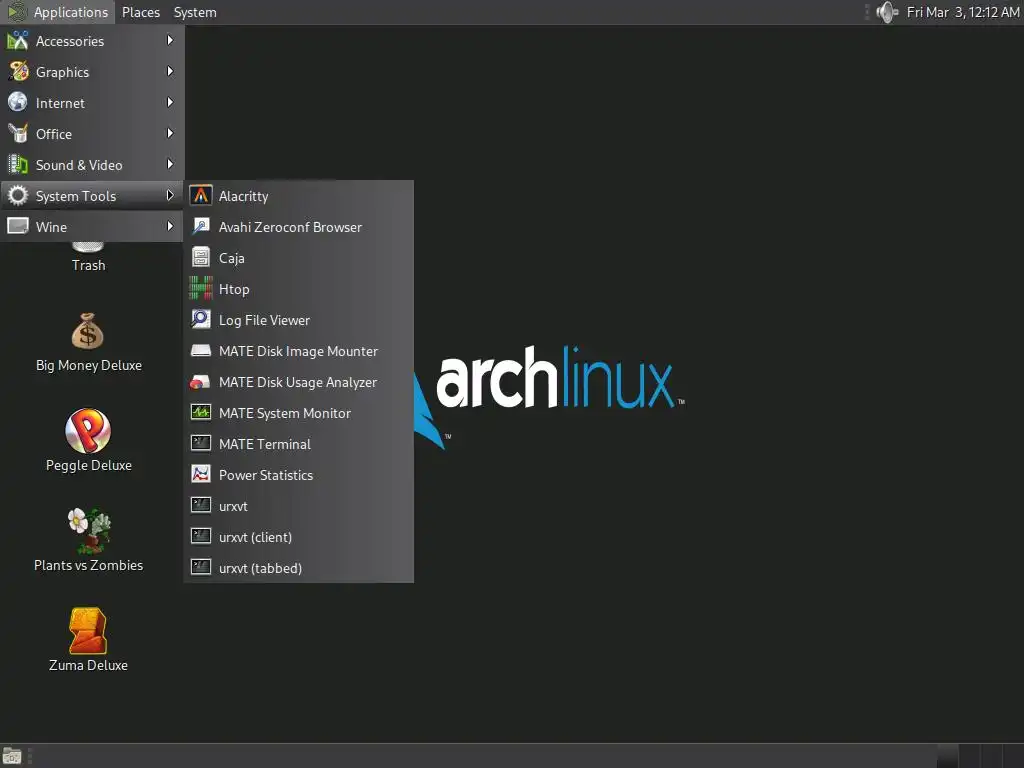Click the Power Statistics chart icon
Screen dimensions: 1024x768
[x=200, y=474]
